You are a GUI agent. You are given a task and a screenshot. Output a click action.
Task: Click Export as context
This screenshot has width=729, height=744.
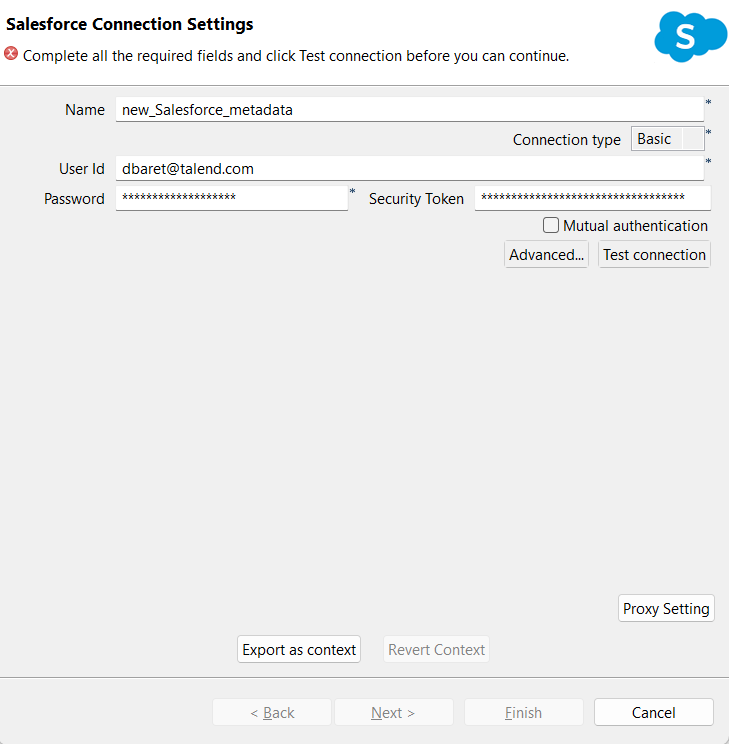point(299,649)
